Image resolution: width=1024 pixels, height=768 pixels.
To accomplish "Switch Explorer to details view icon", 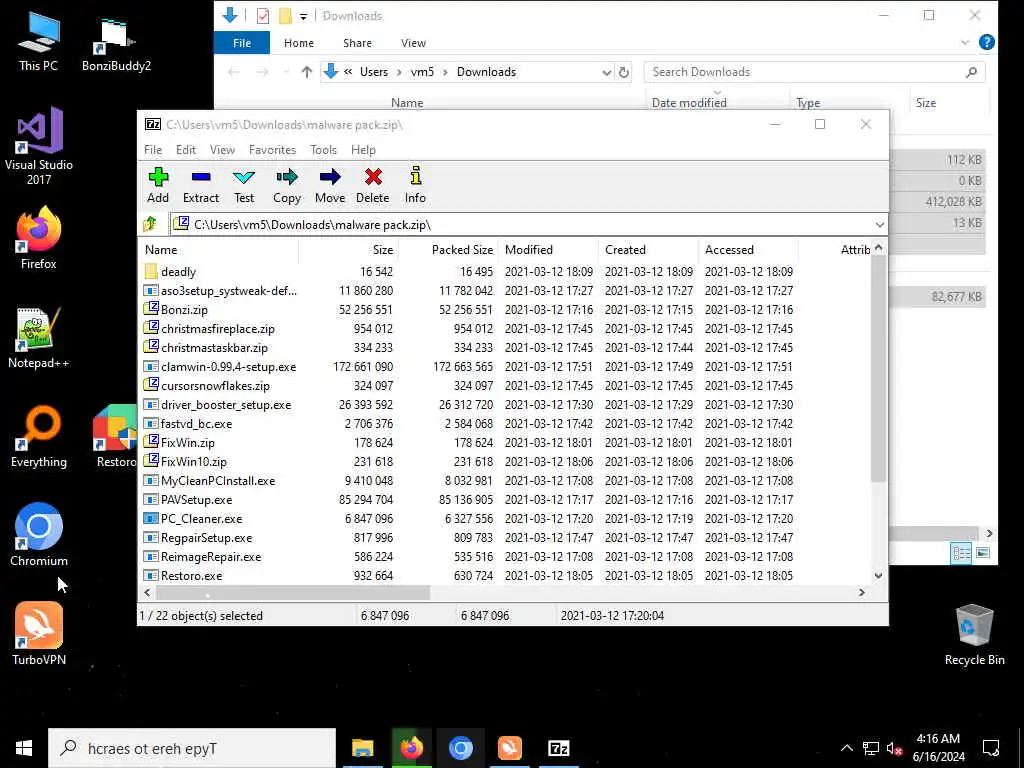I will 961,553.
